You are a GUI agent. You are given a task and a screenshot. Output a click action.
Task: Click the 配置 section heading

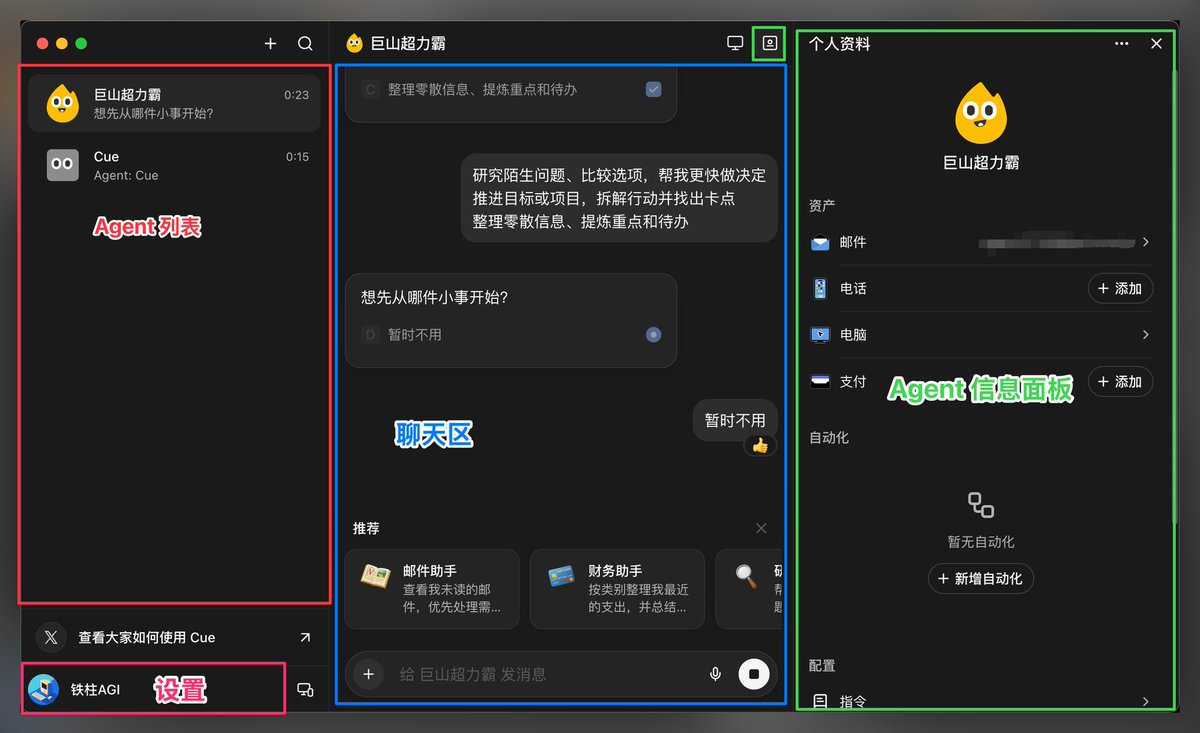pyautogui.click(x=822, y=665)
